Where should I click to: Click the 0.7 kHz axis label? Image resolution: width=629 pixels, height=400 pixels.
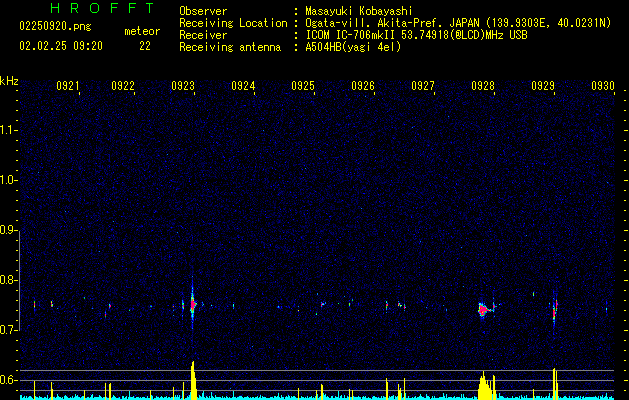point(8,330)
